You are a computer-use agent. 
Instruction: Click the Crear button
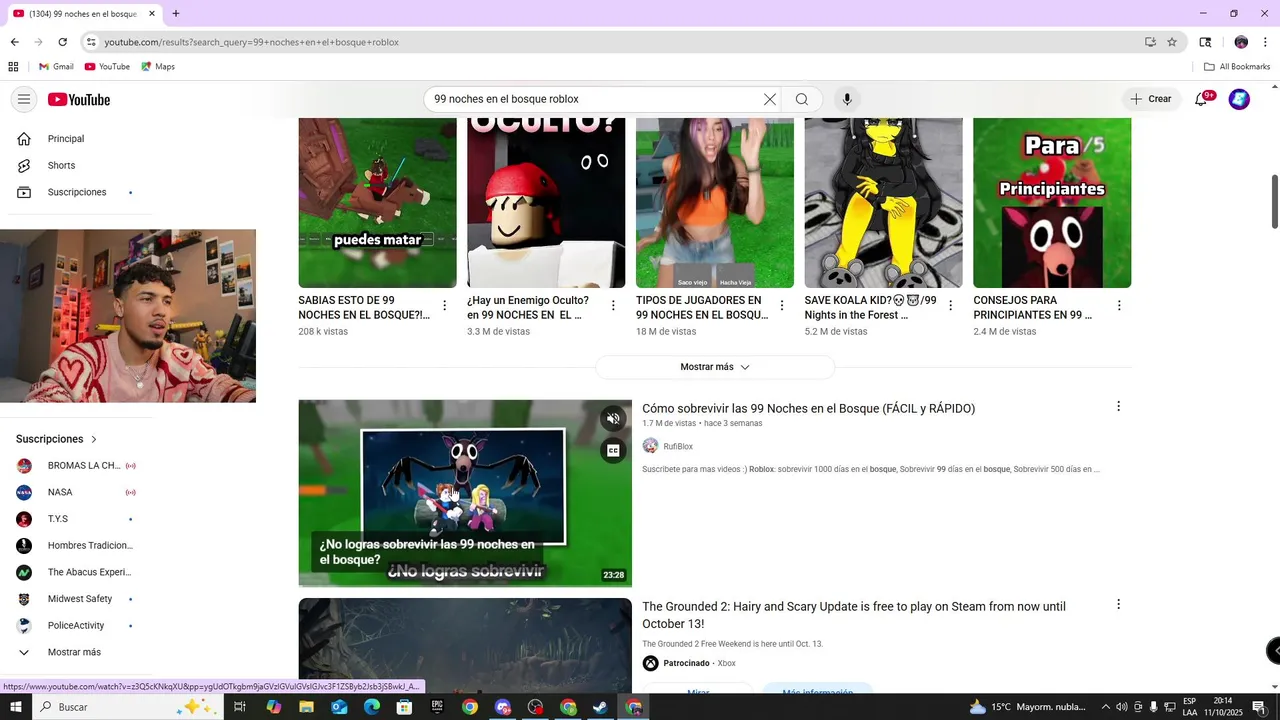coord(1150,99)
